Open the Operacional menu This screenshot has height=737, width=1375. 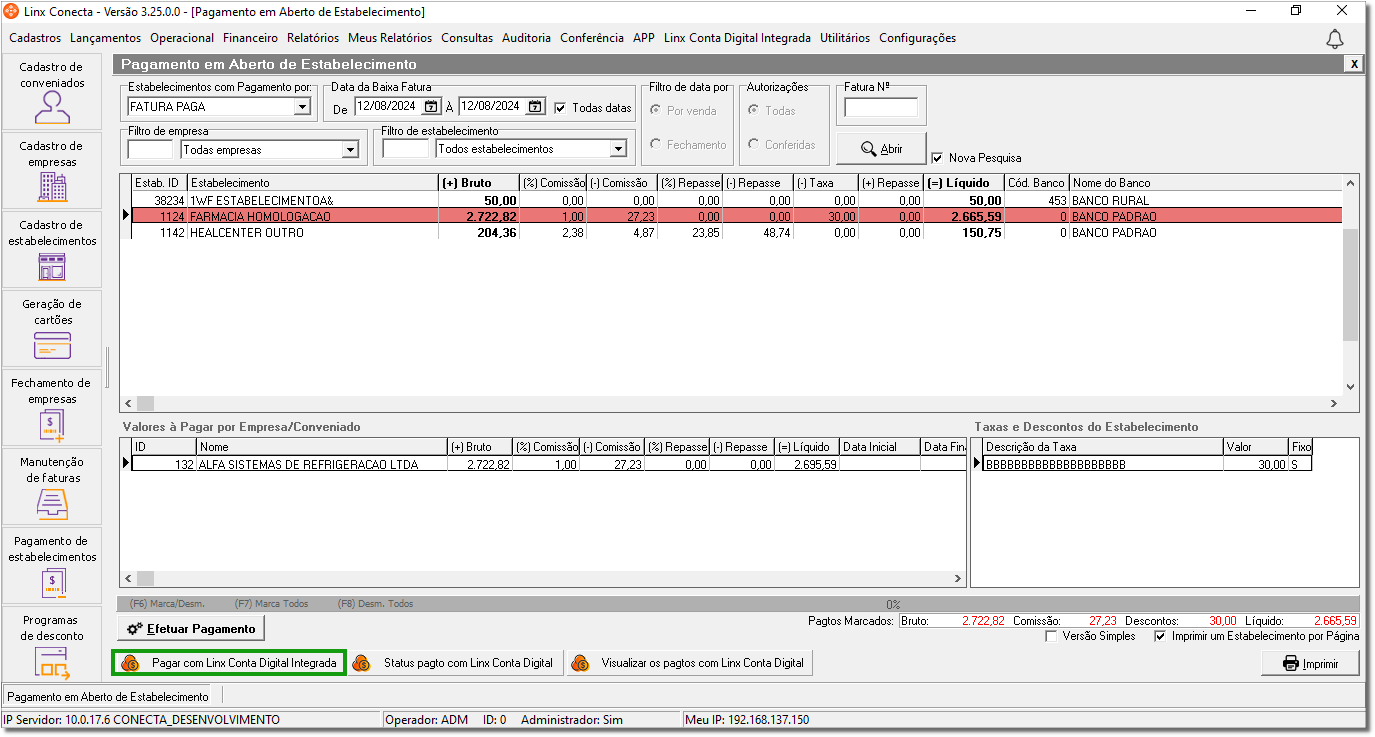[182, 38]
